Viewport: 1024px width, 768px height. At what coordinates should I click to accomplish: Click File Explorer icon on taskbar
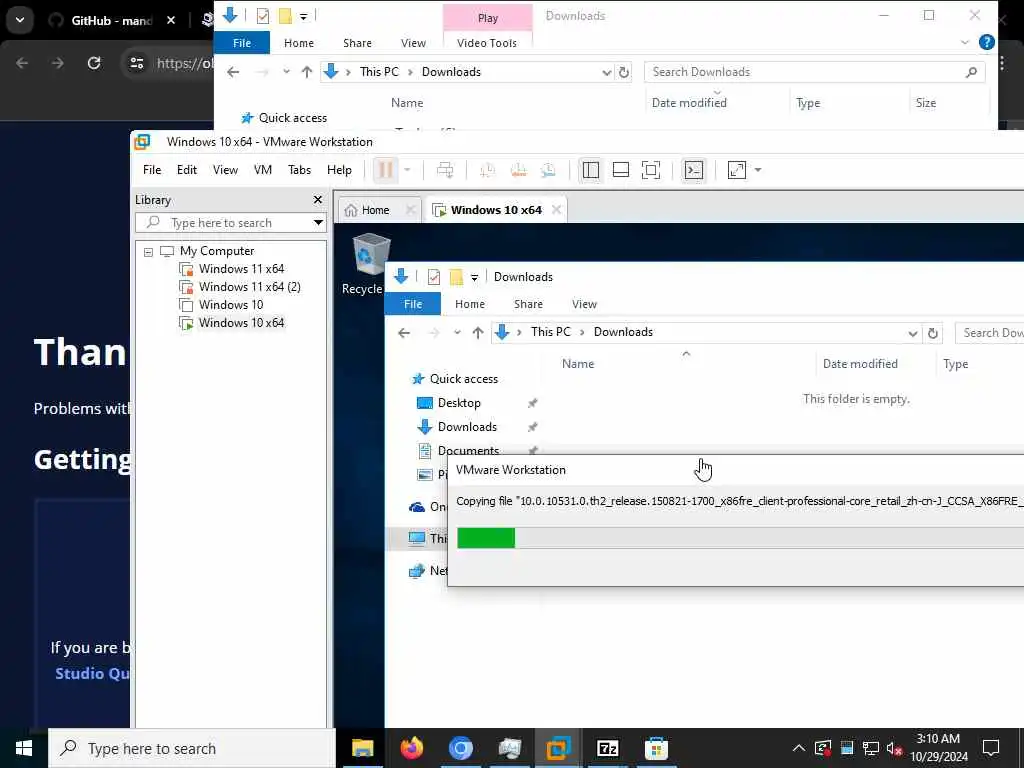363,748
